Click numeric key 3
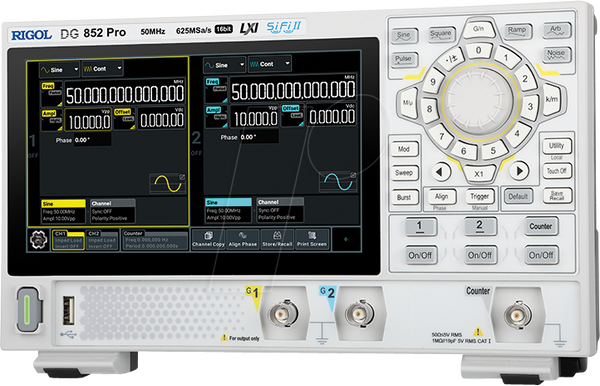The width and height of the screenshot is (600, 386). [530, 106]
